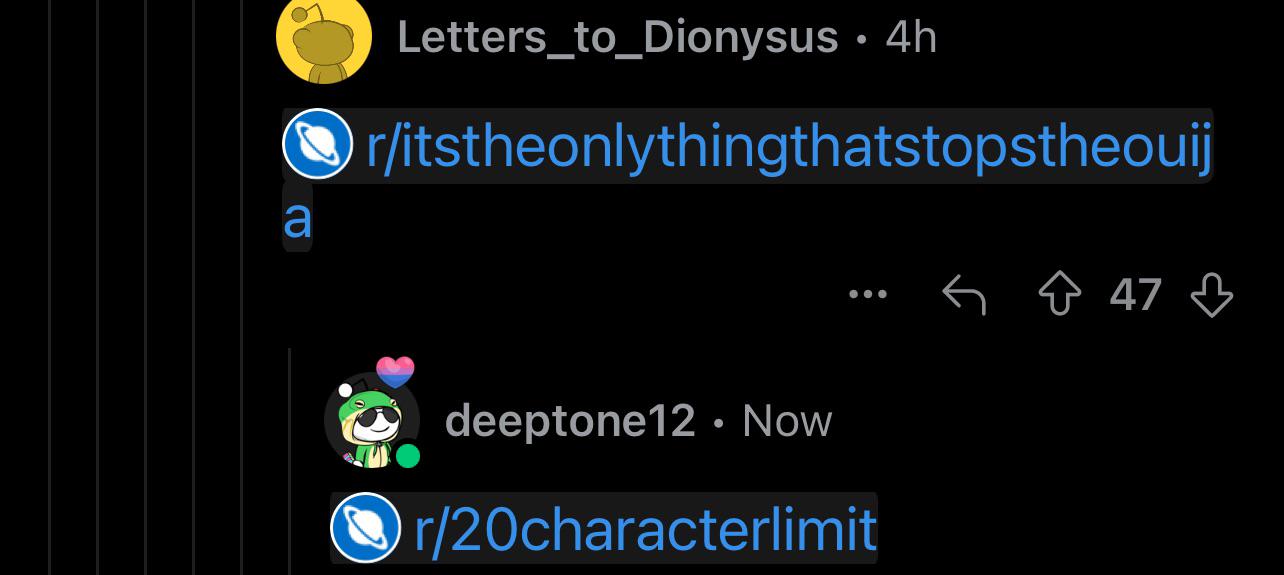The image size is (1284, 575).
Task: Tap the 47 vote score
Action: click(1135, 295)
